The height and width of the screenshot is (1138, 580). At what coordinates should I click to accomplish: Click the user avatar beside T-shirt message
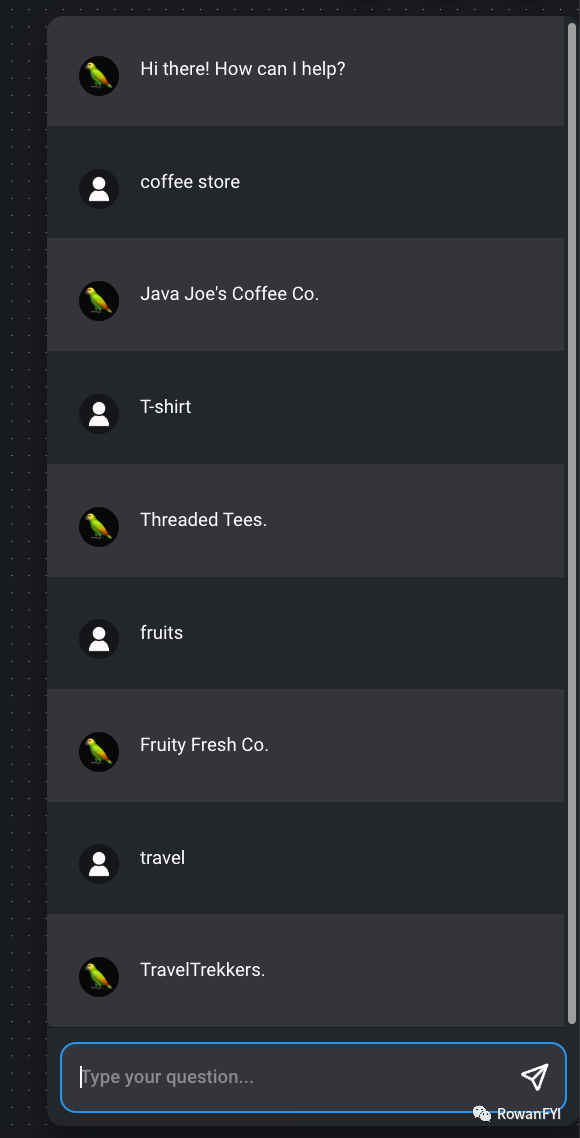point(99,414)
